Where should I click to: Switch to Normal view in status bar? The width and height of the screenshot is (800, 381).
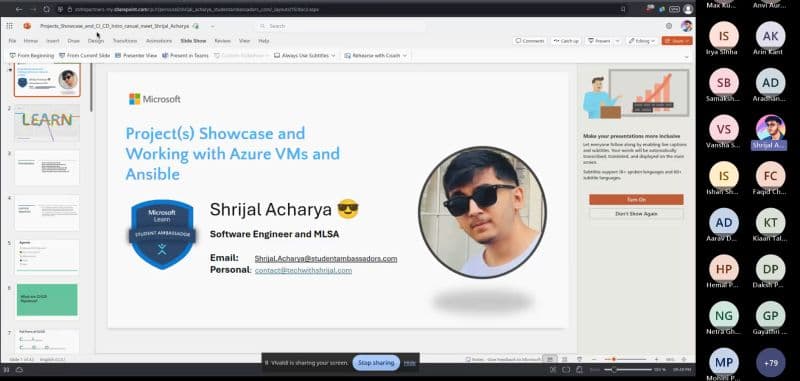[550, 359]
